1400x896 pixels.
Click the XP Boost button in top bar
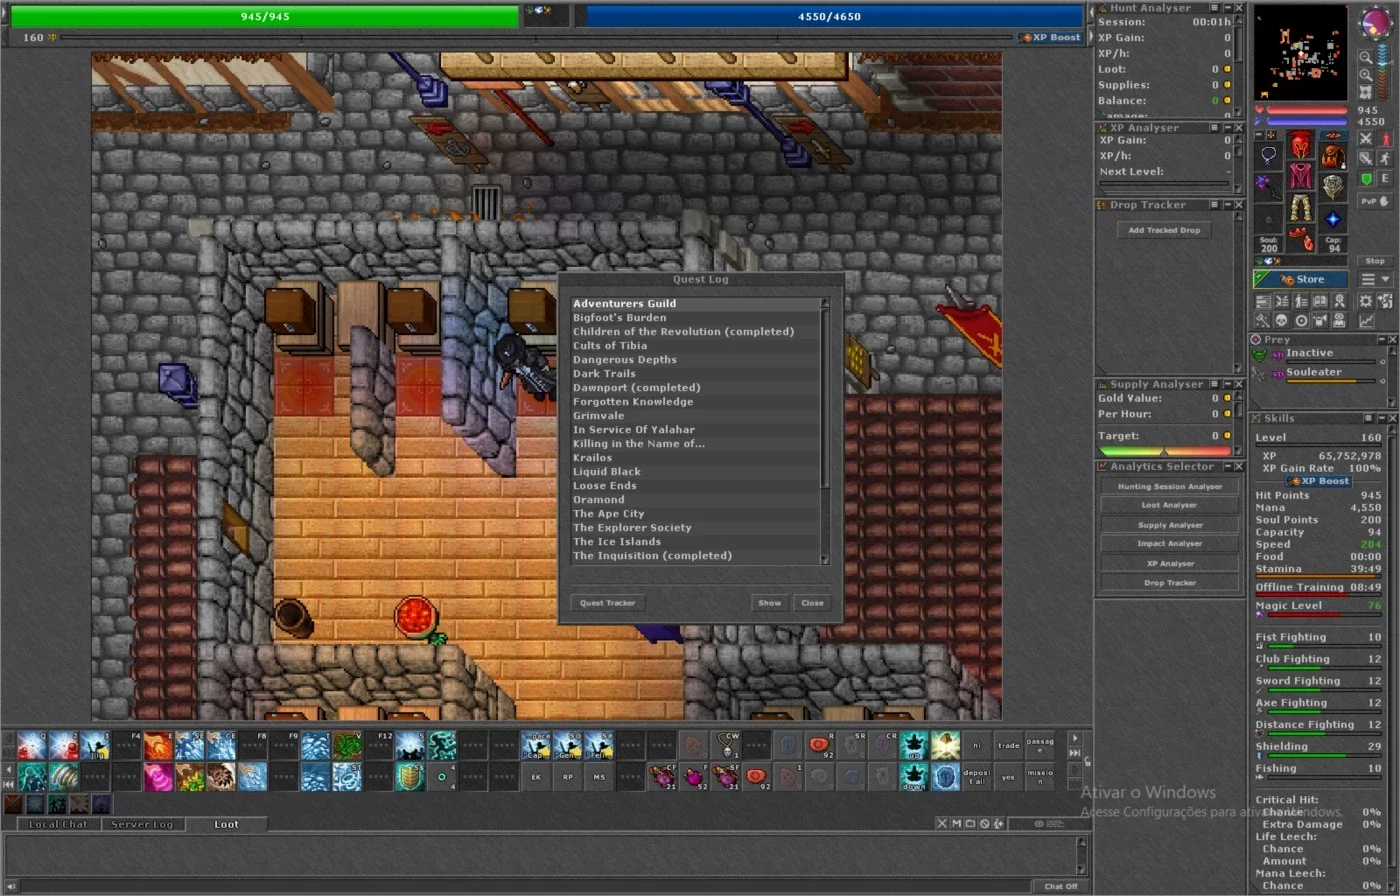point(1051,37)
